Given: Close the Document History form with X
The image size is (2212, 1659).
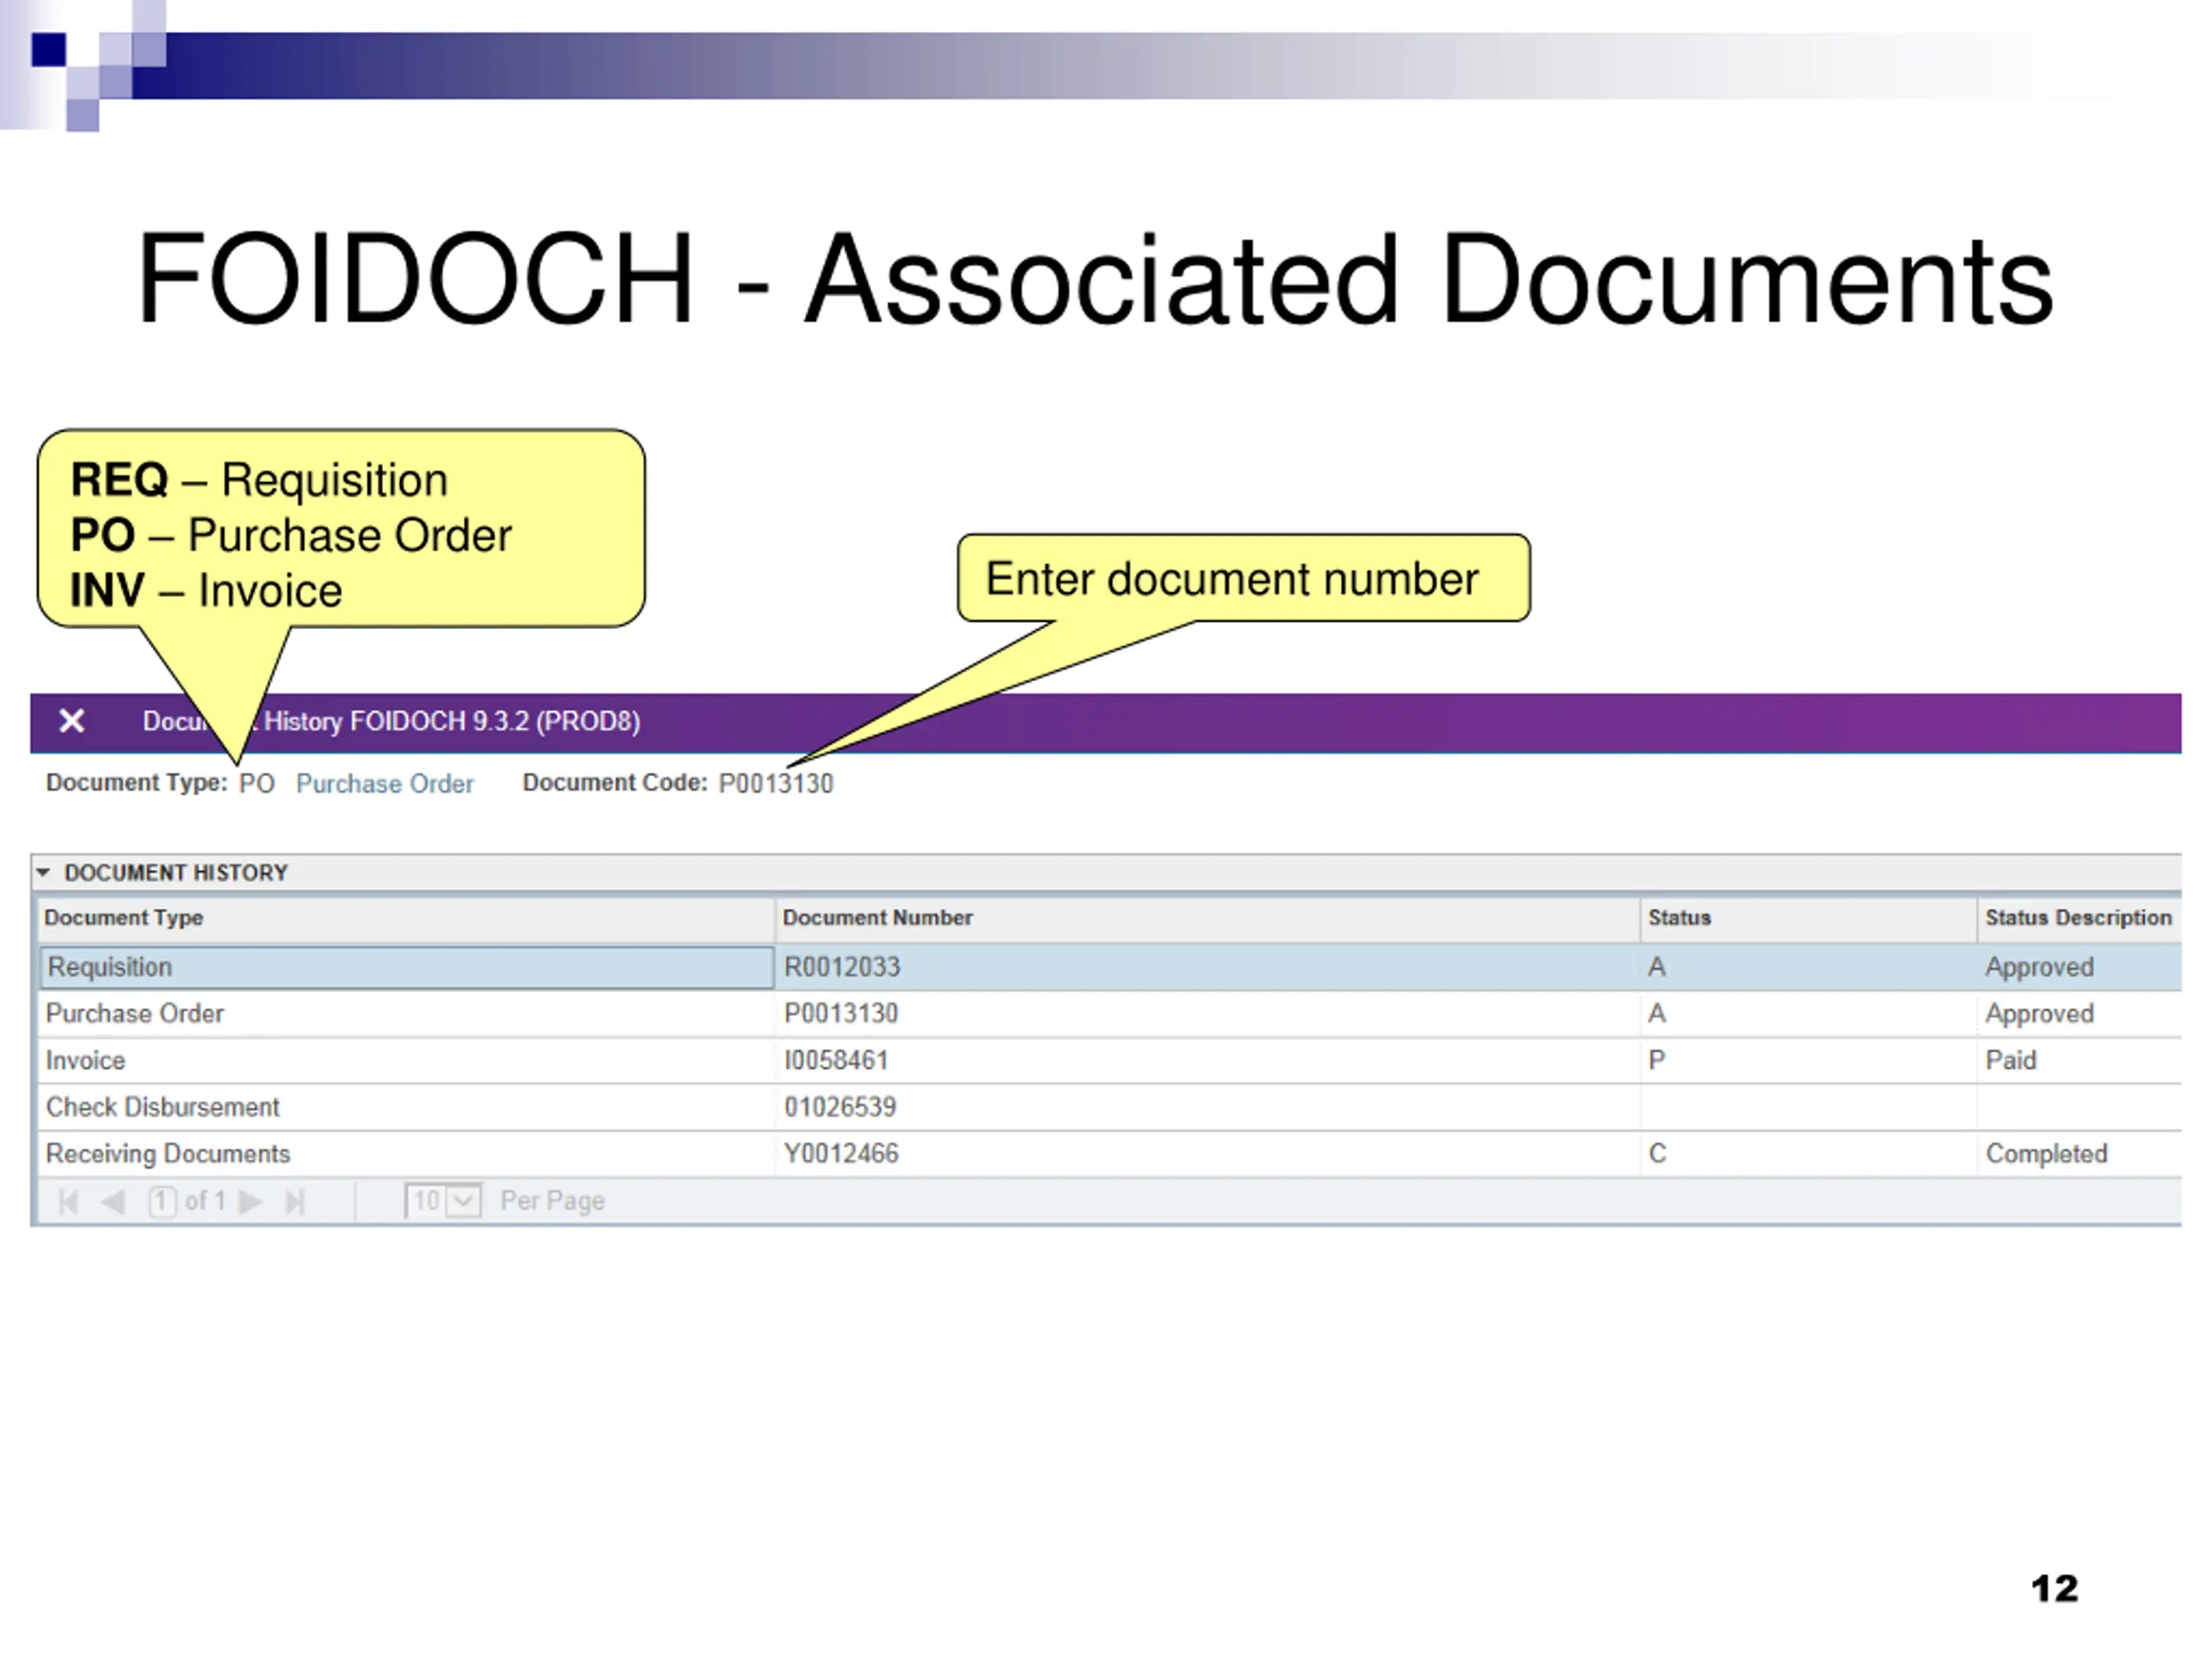Looking at the screenshot, I should point(72,721).
